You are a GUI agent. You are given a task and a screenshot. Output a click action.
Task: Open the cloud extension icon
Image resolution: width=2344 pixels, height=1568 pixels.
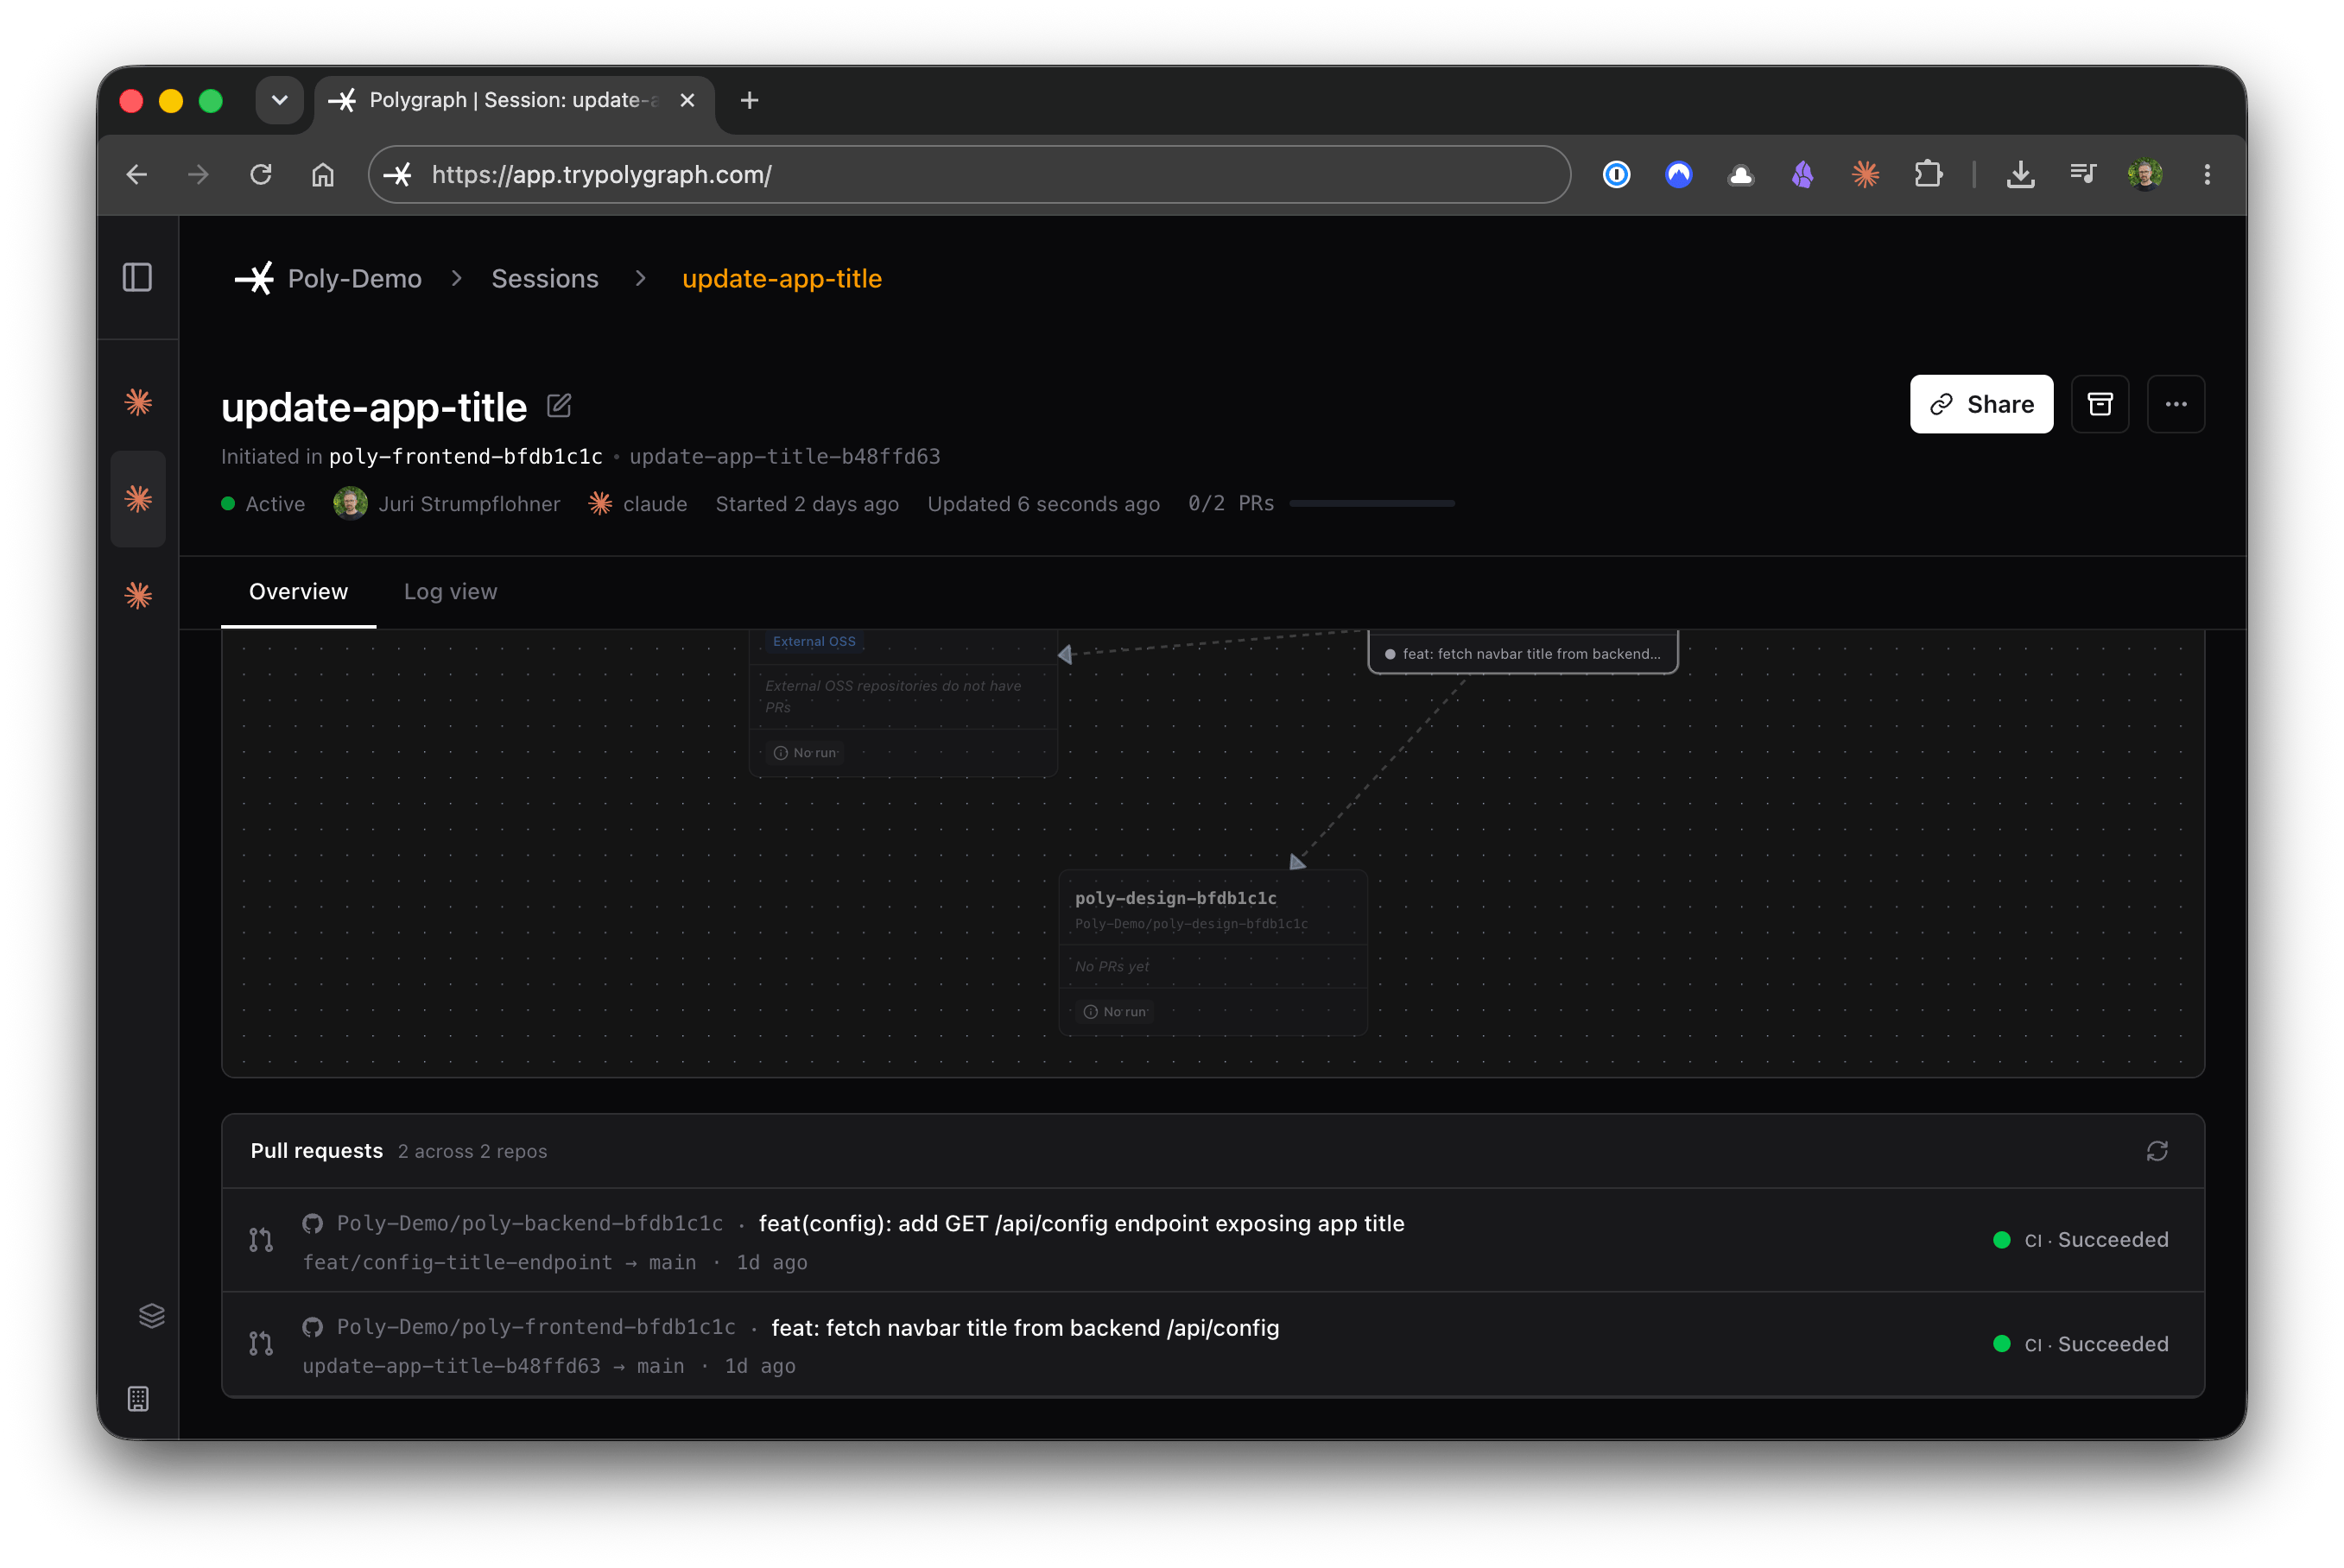pos(1740,175)
